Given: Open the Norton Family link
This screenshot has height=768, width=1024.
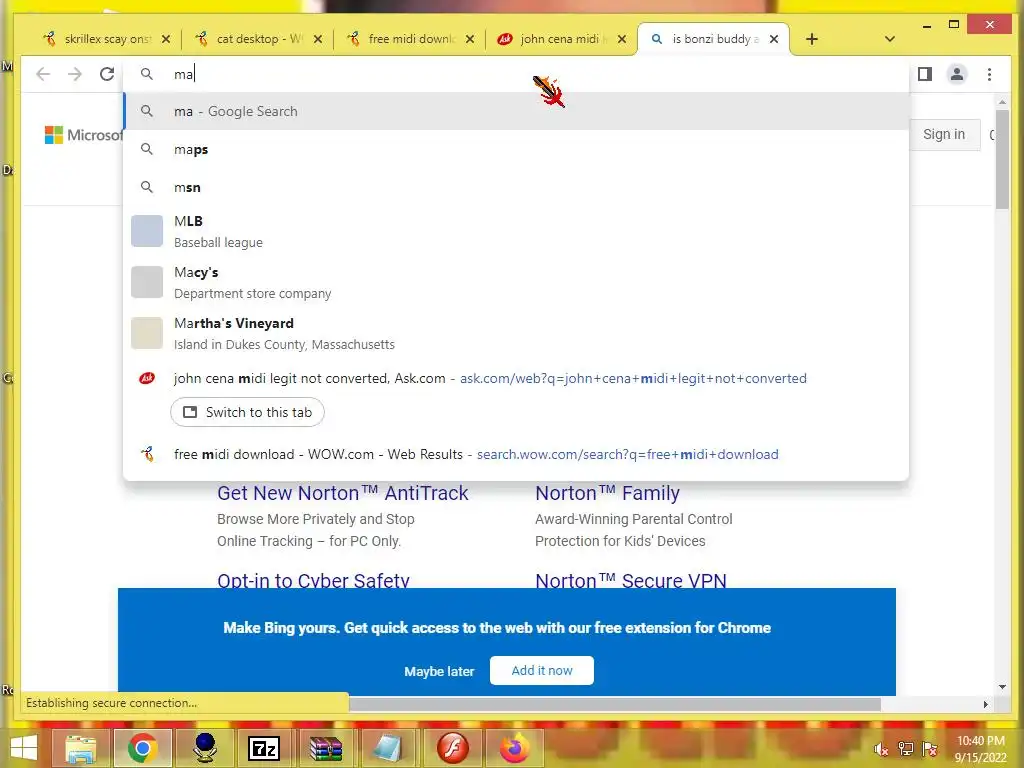Looking at the screenshot, I should (x=607, y=493).
